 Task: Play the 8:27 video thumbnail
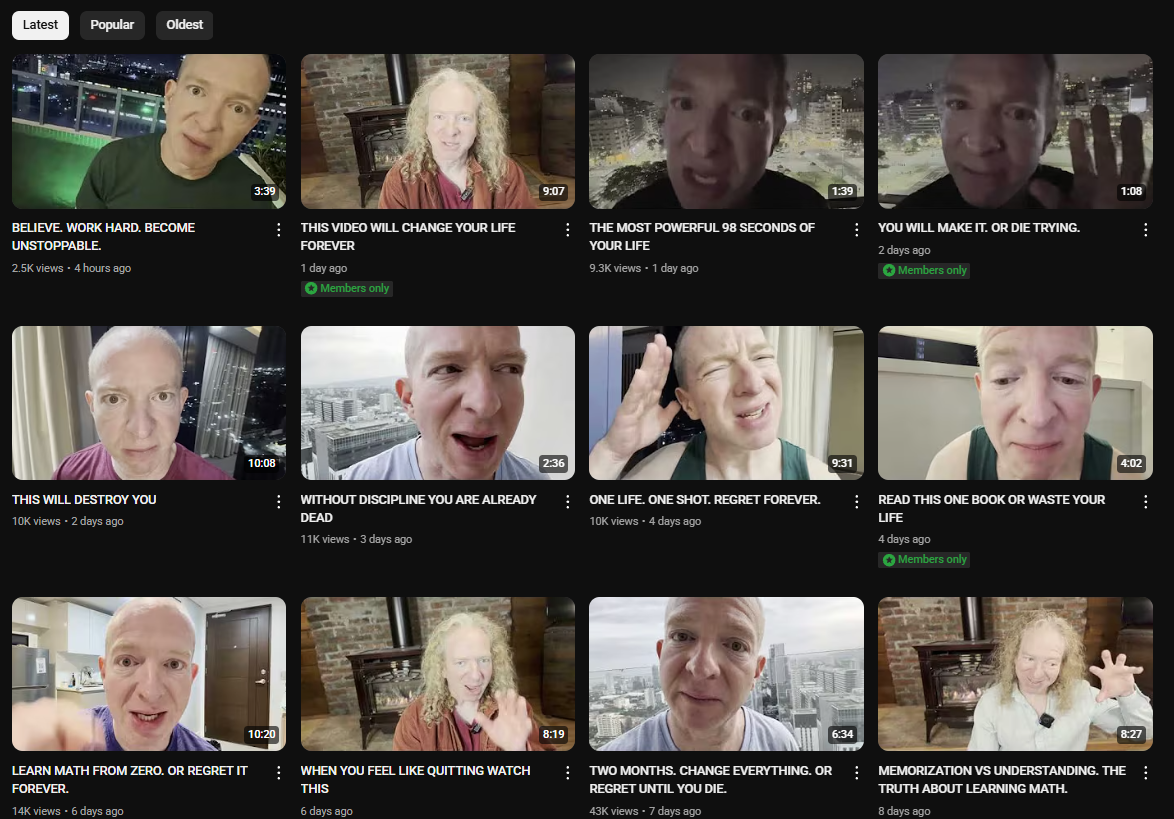(x=1015, y=674)
